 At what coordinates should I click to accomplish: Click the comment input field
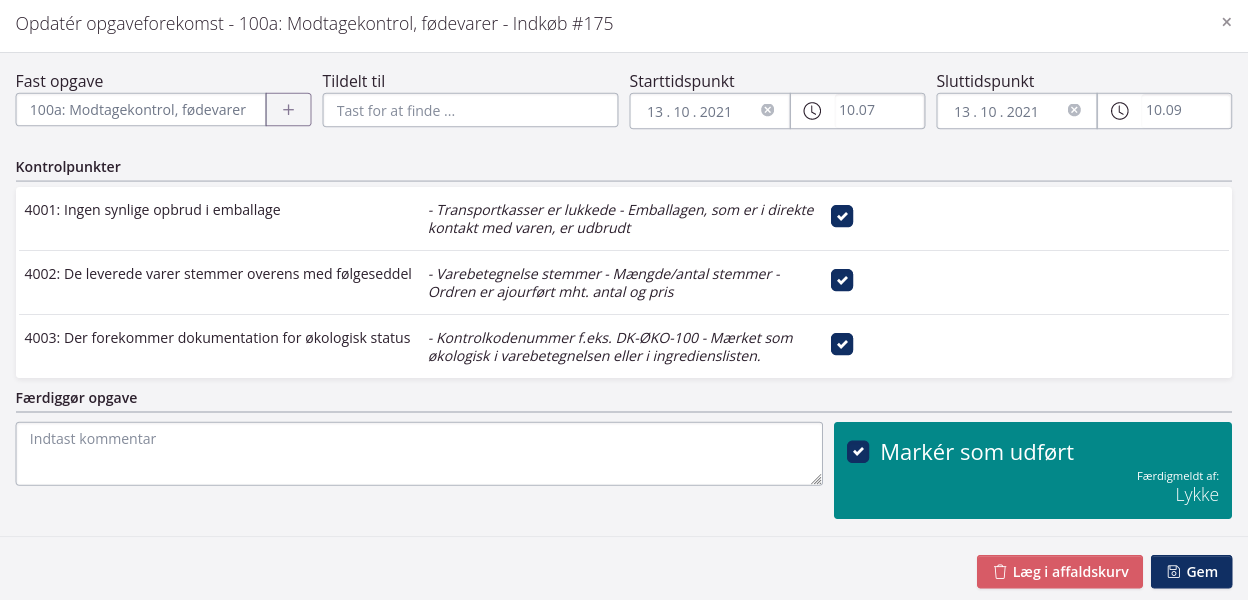(x=419, y=455)
